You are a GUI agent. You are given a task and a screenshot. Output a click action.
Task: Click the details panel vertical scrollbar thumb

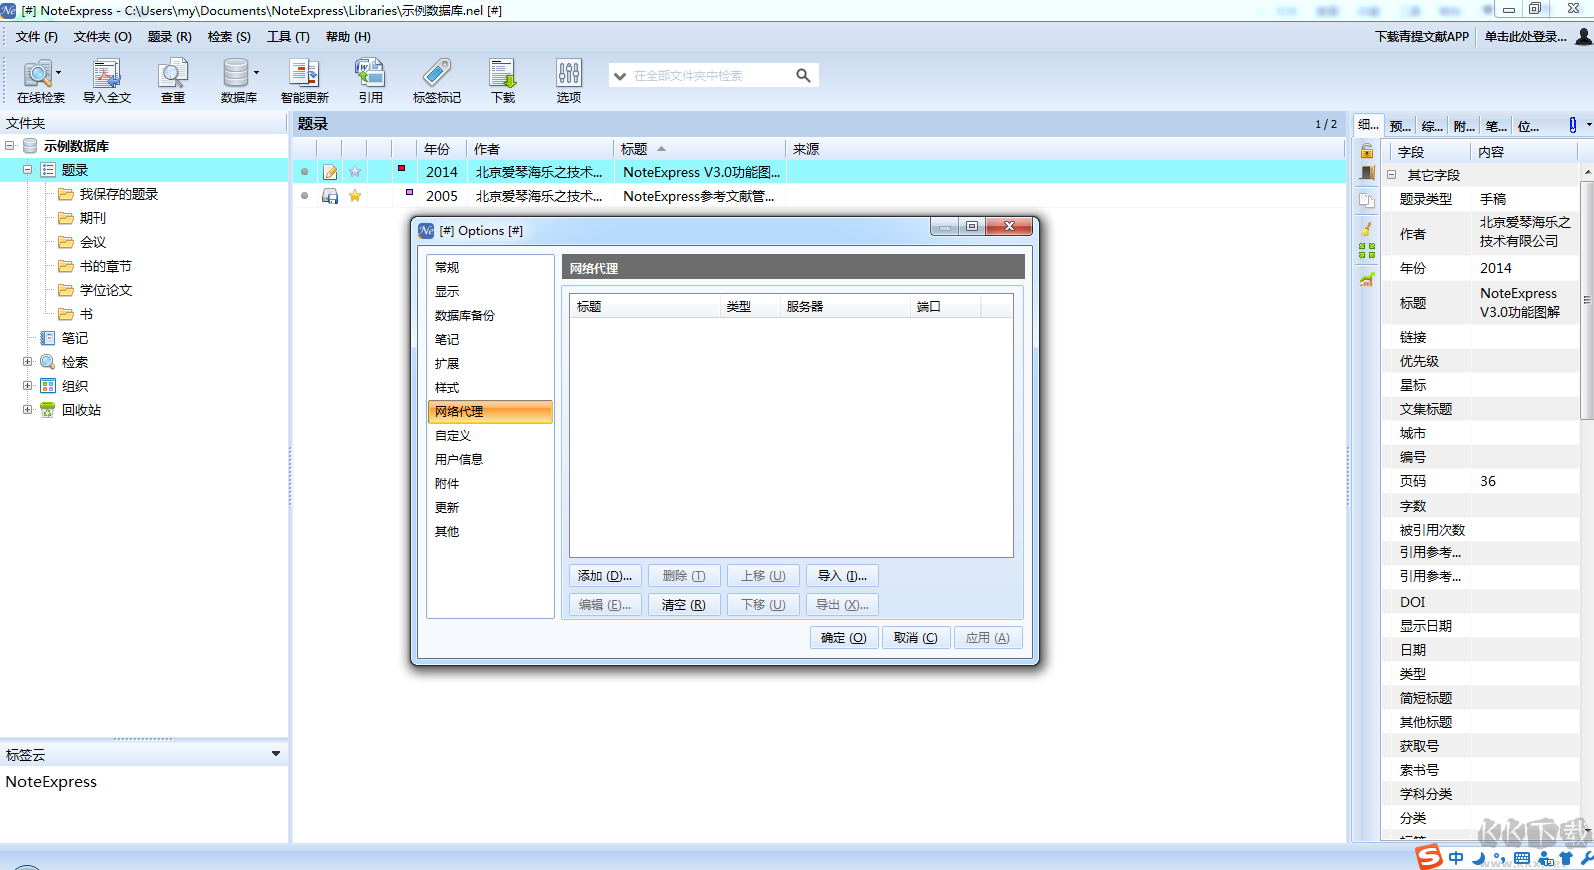[x=1587, y=300]
